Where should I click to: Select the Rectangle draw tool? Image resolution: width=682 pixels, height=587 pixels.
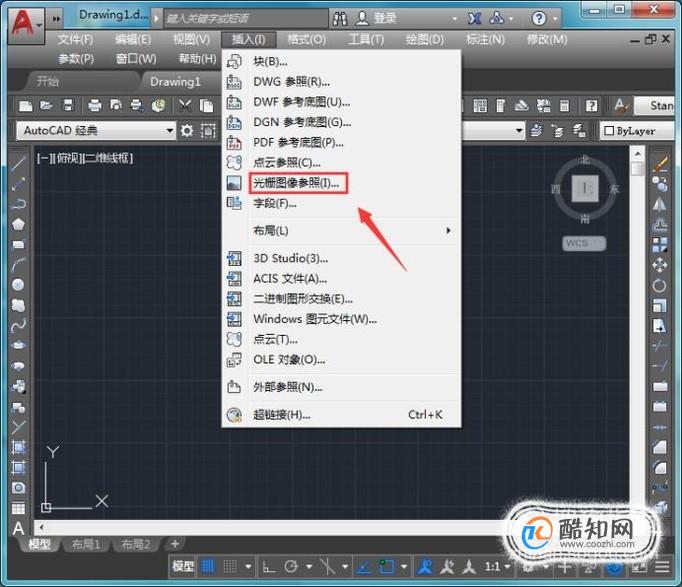(x=18, y=244)
